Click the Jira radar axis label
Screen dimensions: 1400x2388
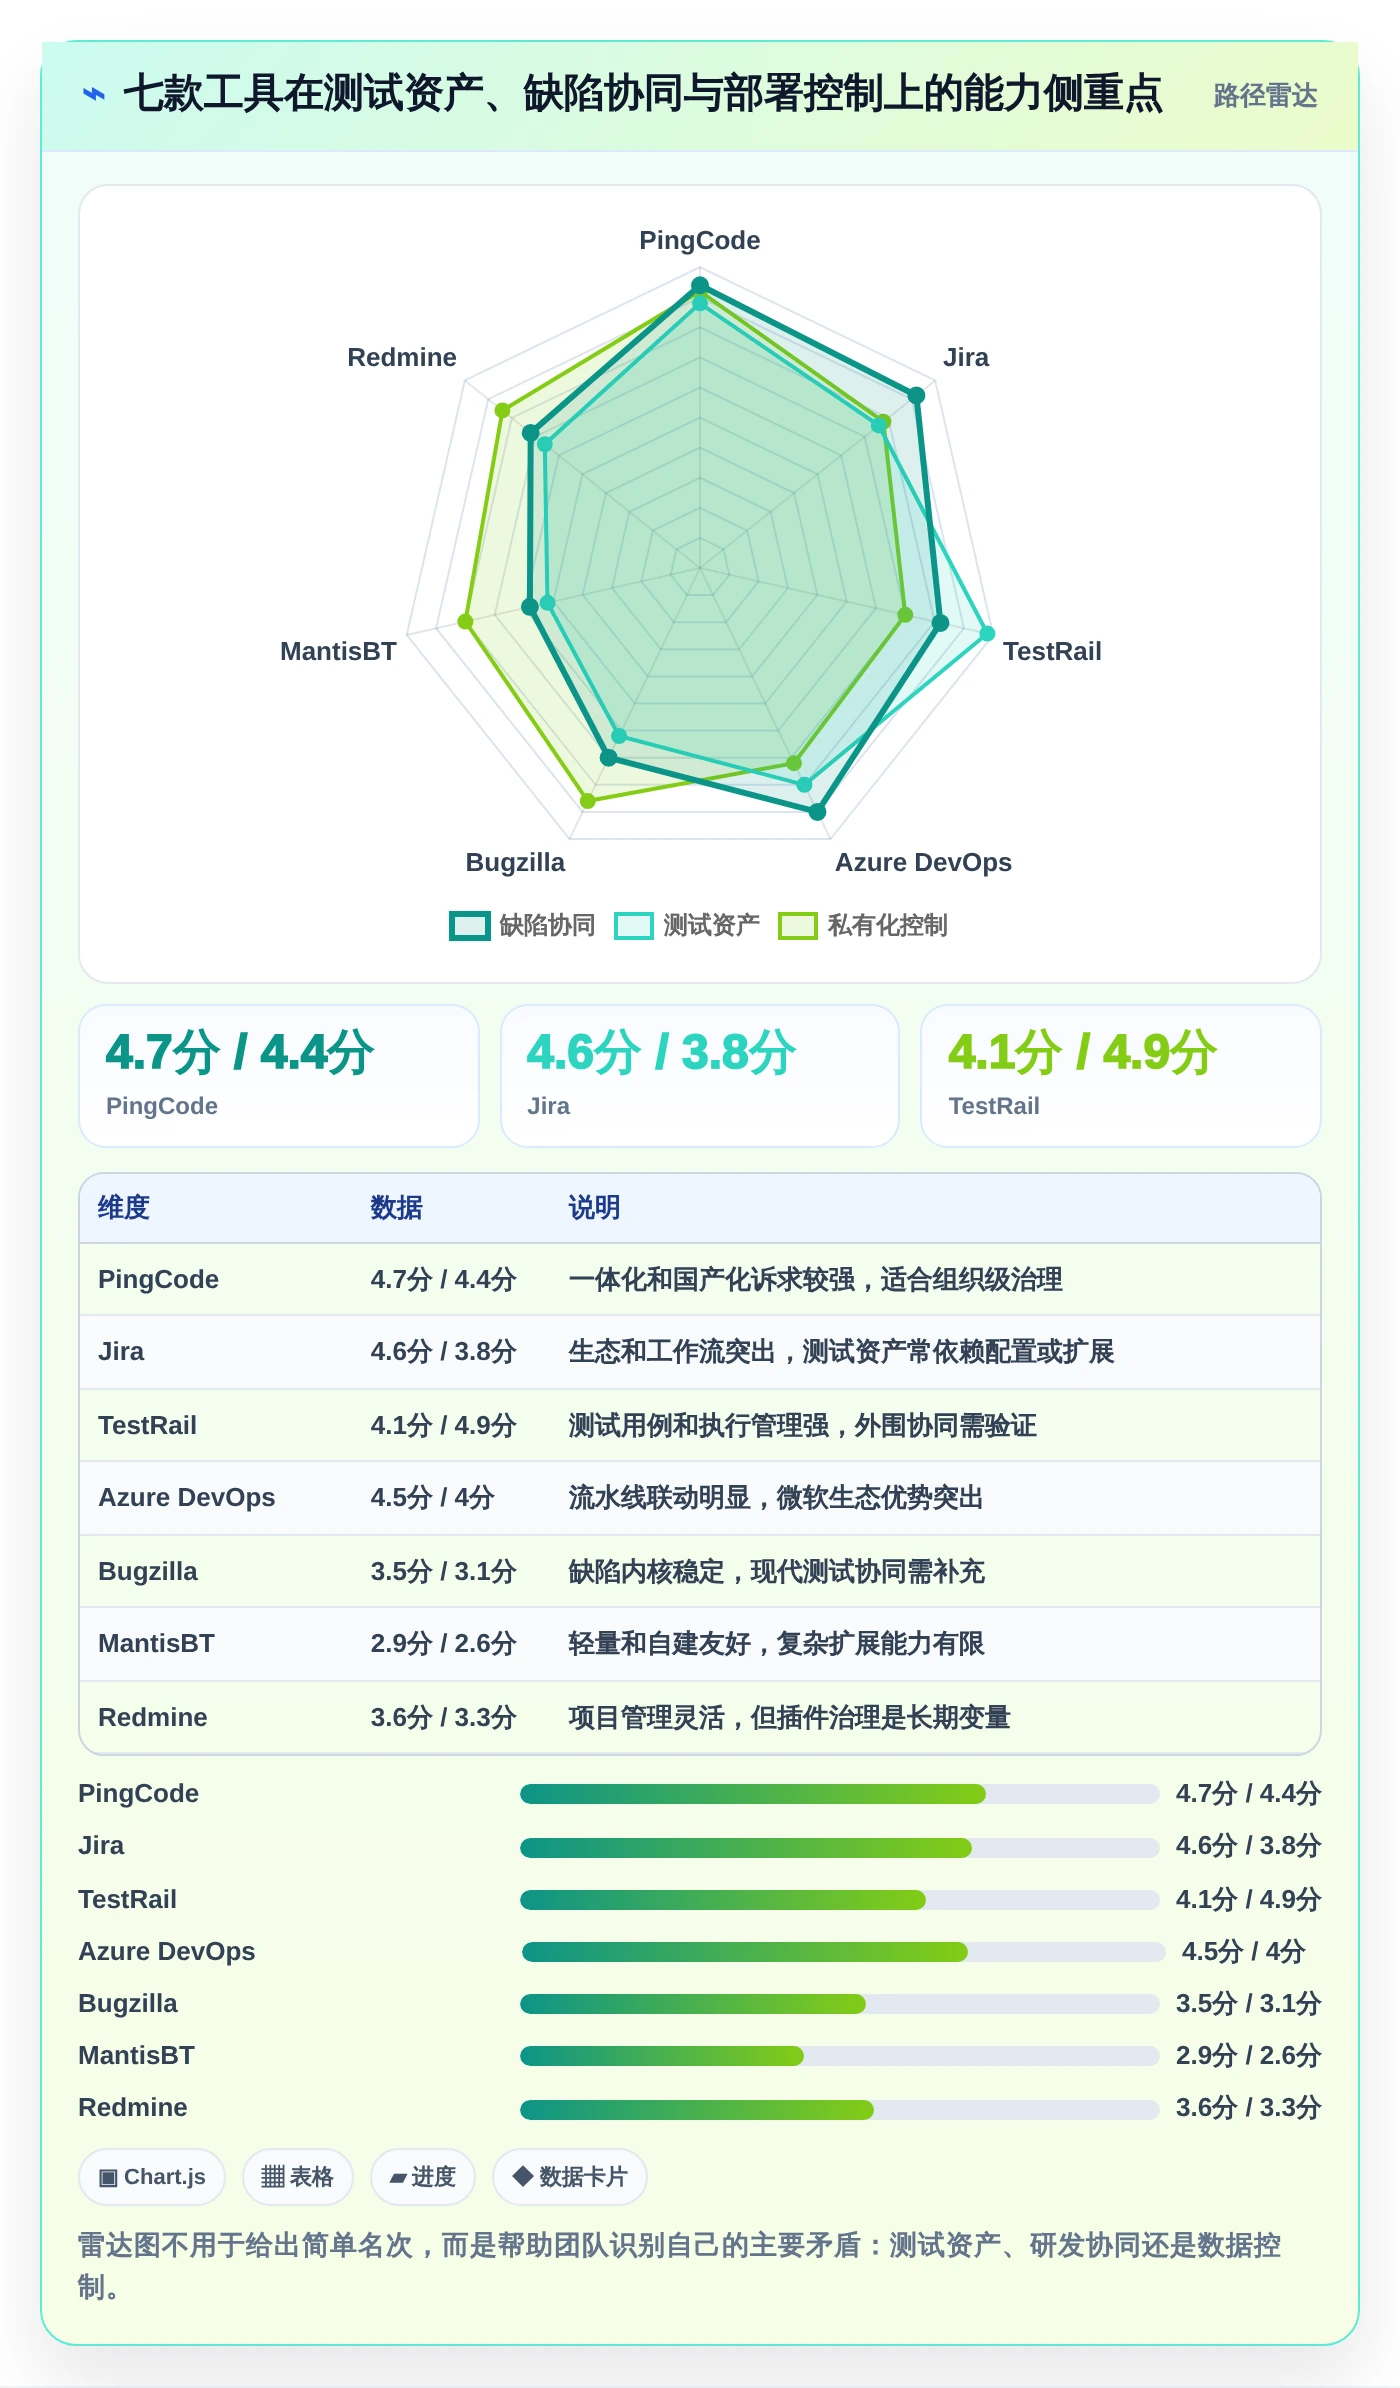tap(966, 357)
